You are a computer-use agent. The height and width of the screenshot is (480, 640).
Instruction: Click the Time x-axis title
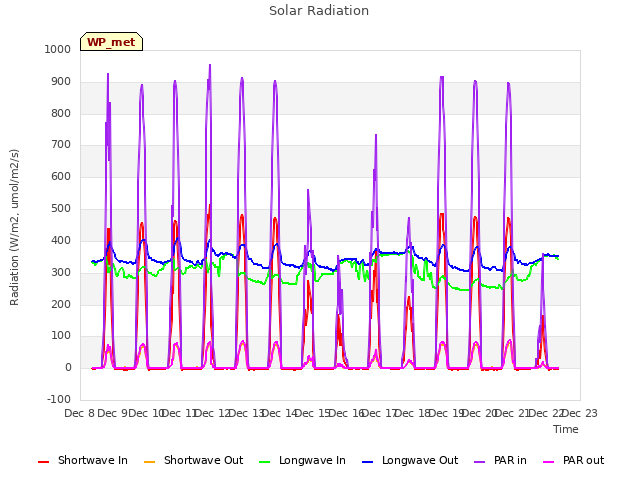566,429
